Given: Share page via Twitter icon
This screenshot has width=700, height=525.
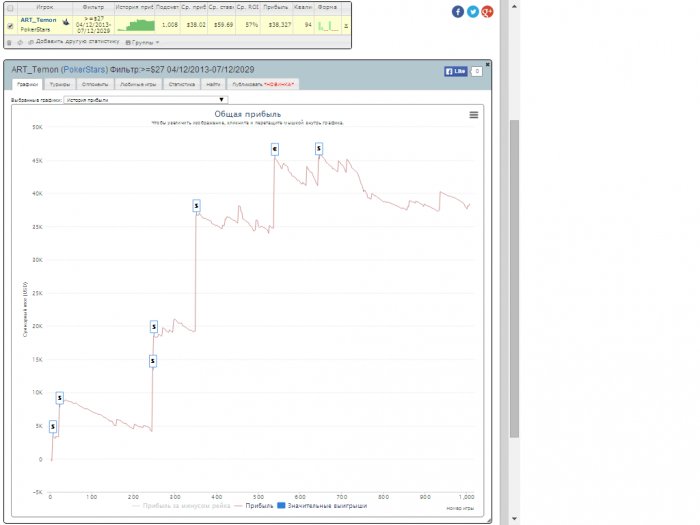Looking at the screenshot, I should click(x=473, y=11).
